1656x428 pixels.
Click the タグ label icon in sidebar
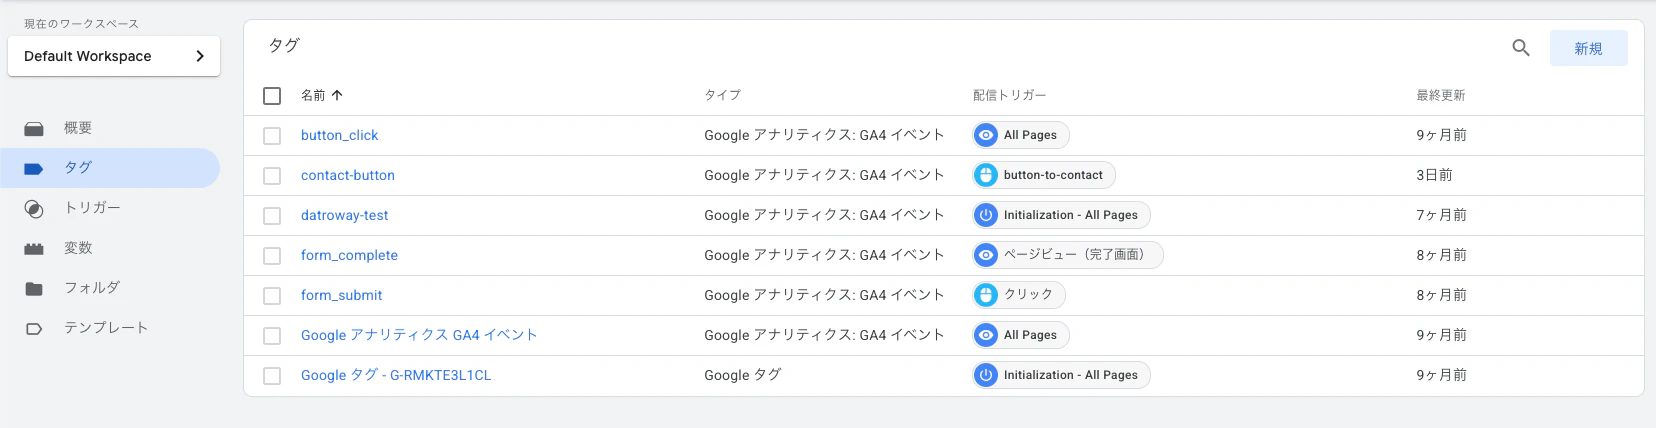[34, 169]
